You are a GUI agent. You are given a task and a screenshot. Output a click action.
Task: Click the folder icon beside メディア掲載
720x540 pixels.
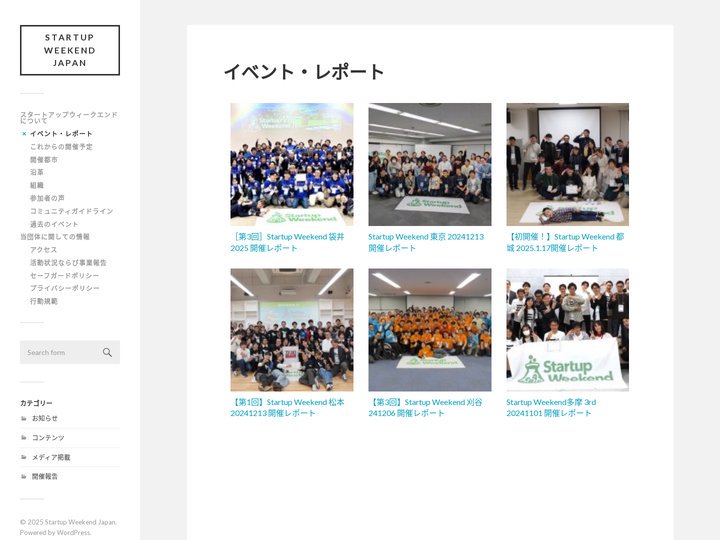pos(24,457)
